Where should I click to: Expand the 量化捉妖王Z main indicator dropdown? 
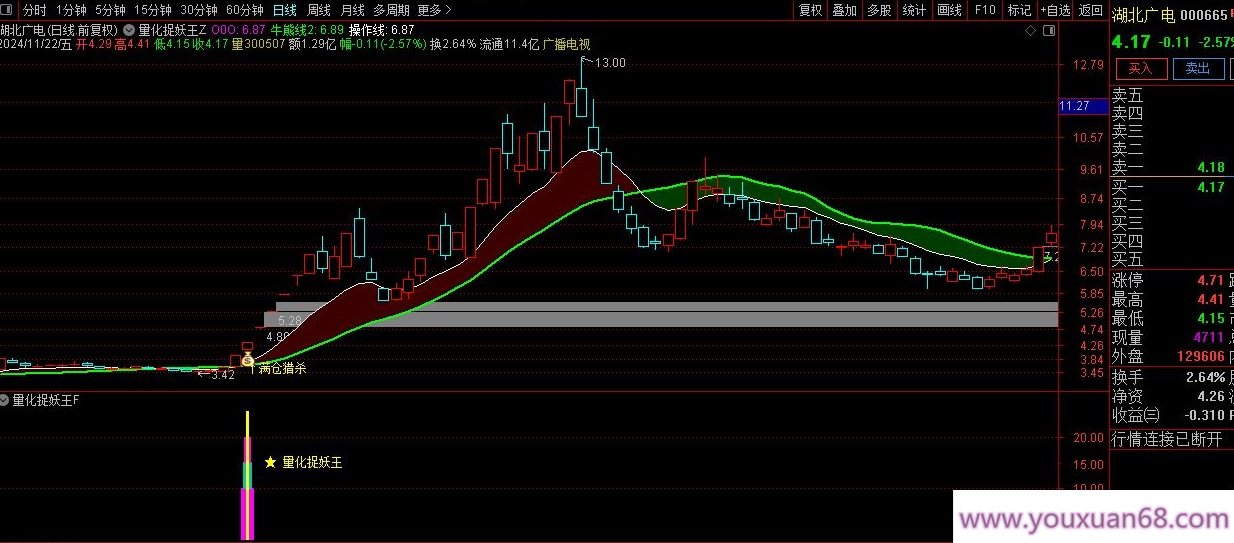(x=130, y=30)
